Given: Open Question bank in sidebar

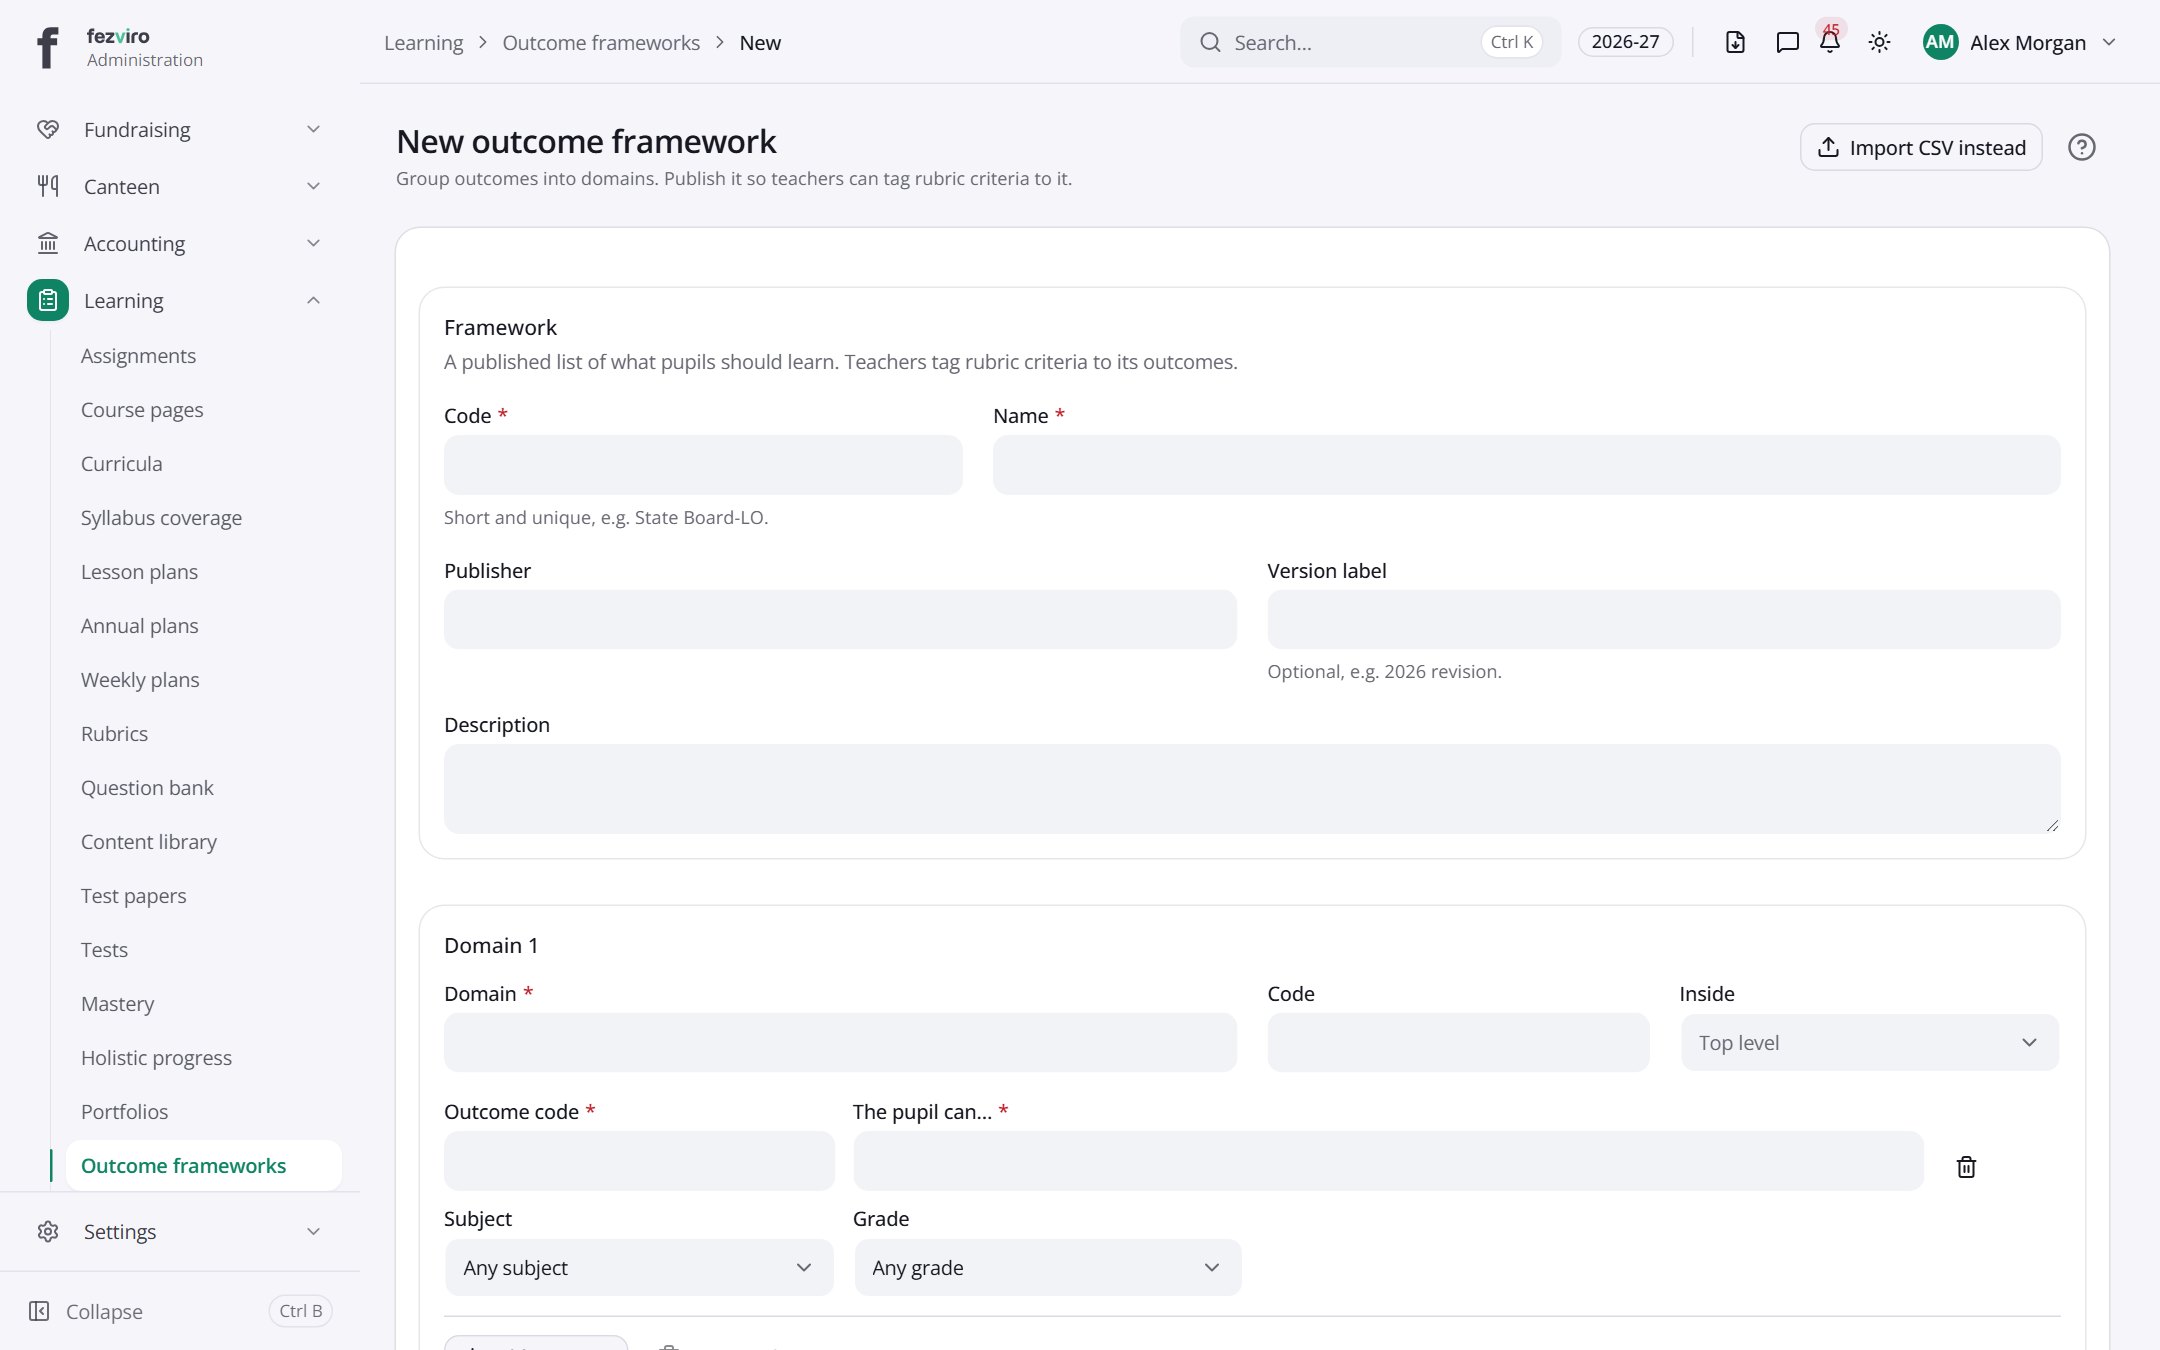Looking at the screenshot, I should (147, 788).
